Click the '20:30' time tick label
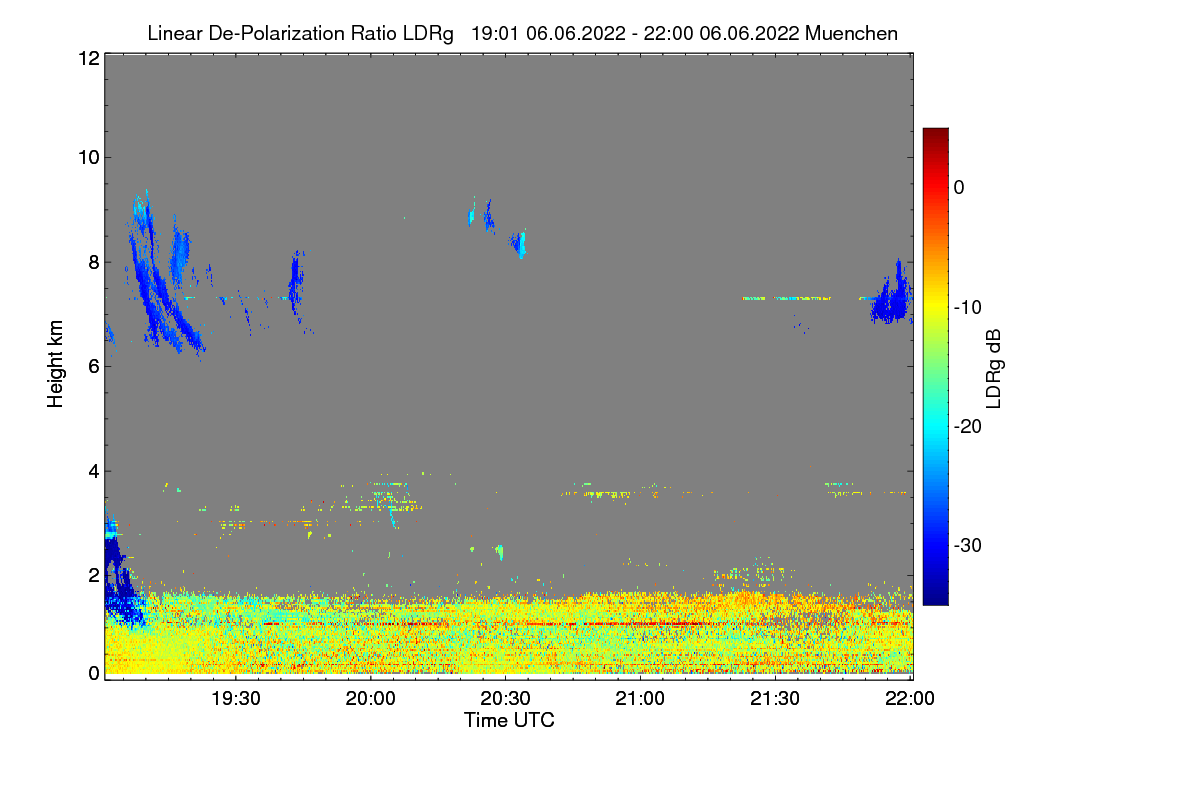Viewport: 1200px width, 800px height. pos(505,699)
